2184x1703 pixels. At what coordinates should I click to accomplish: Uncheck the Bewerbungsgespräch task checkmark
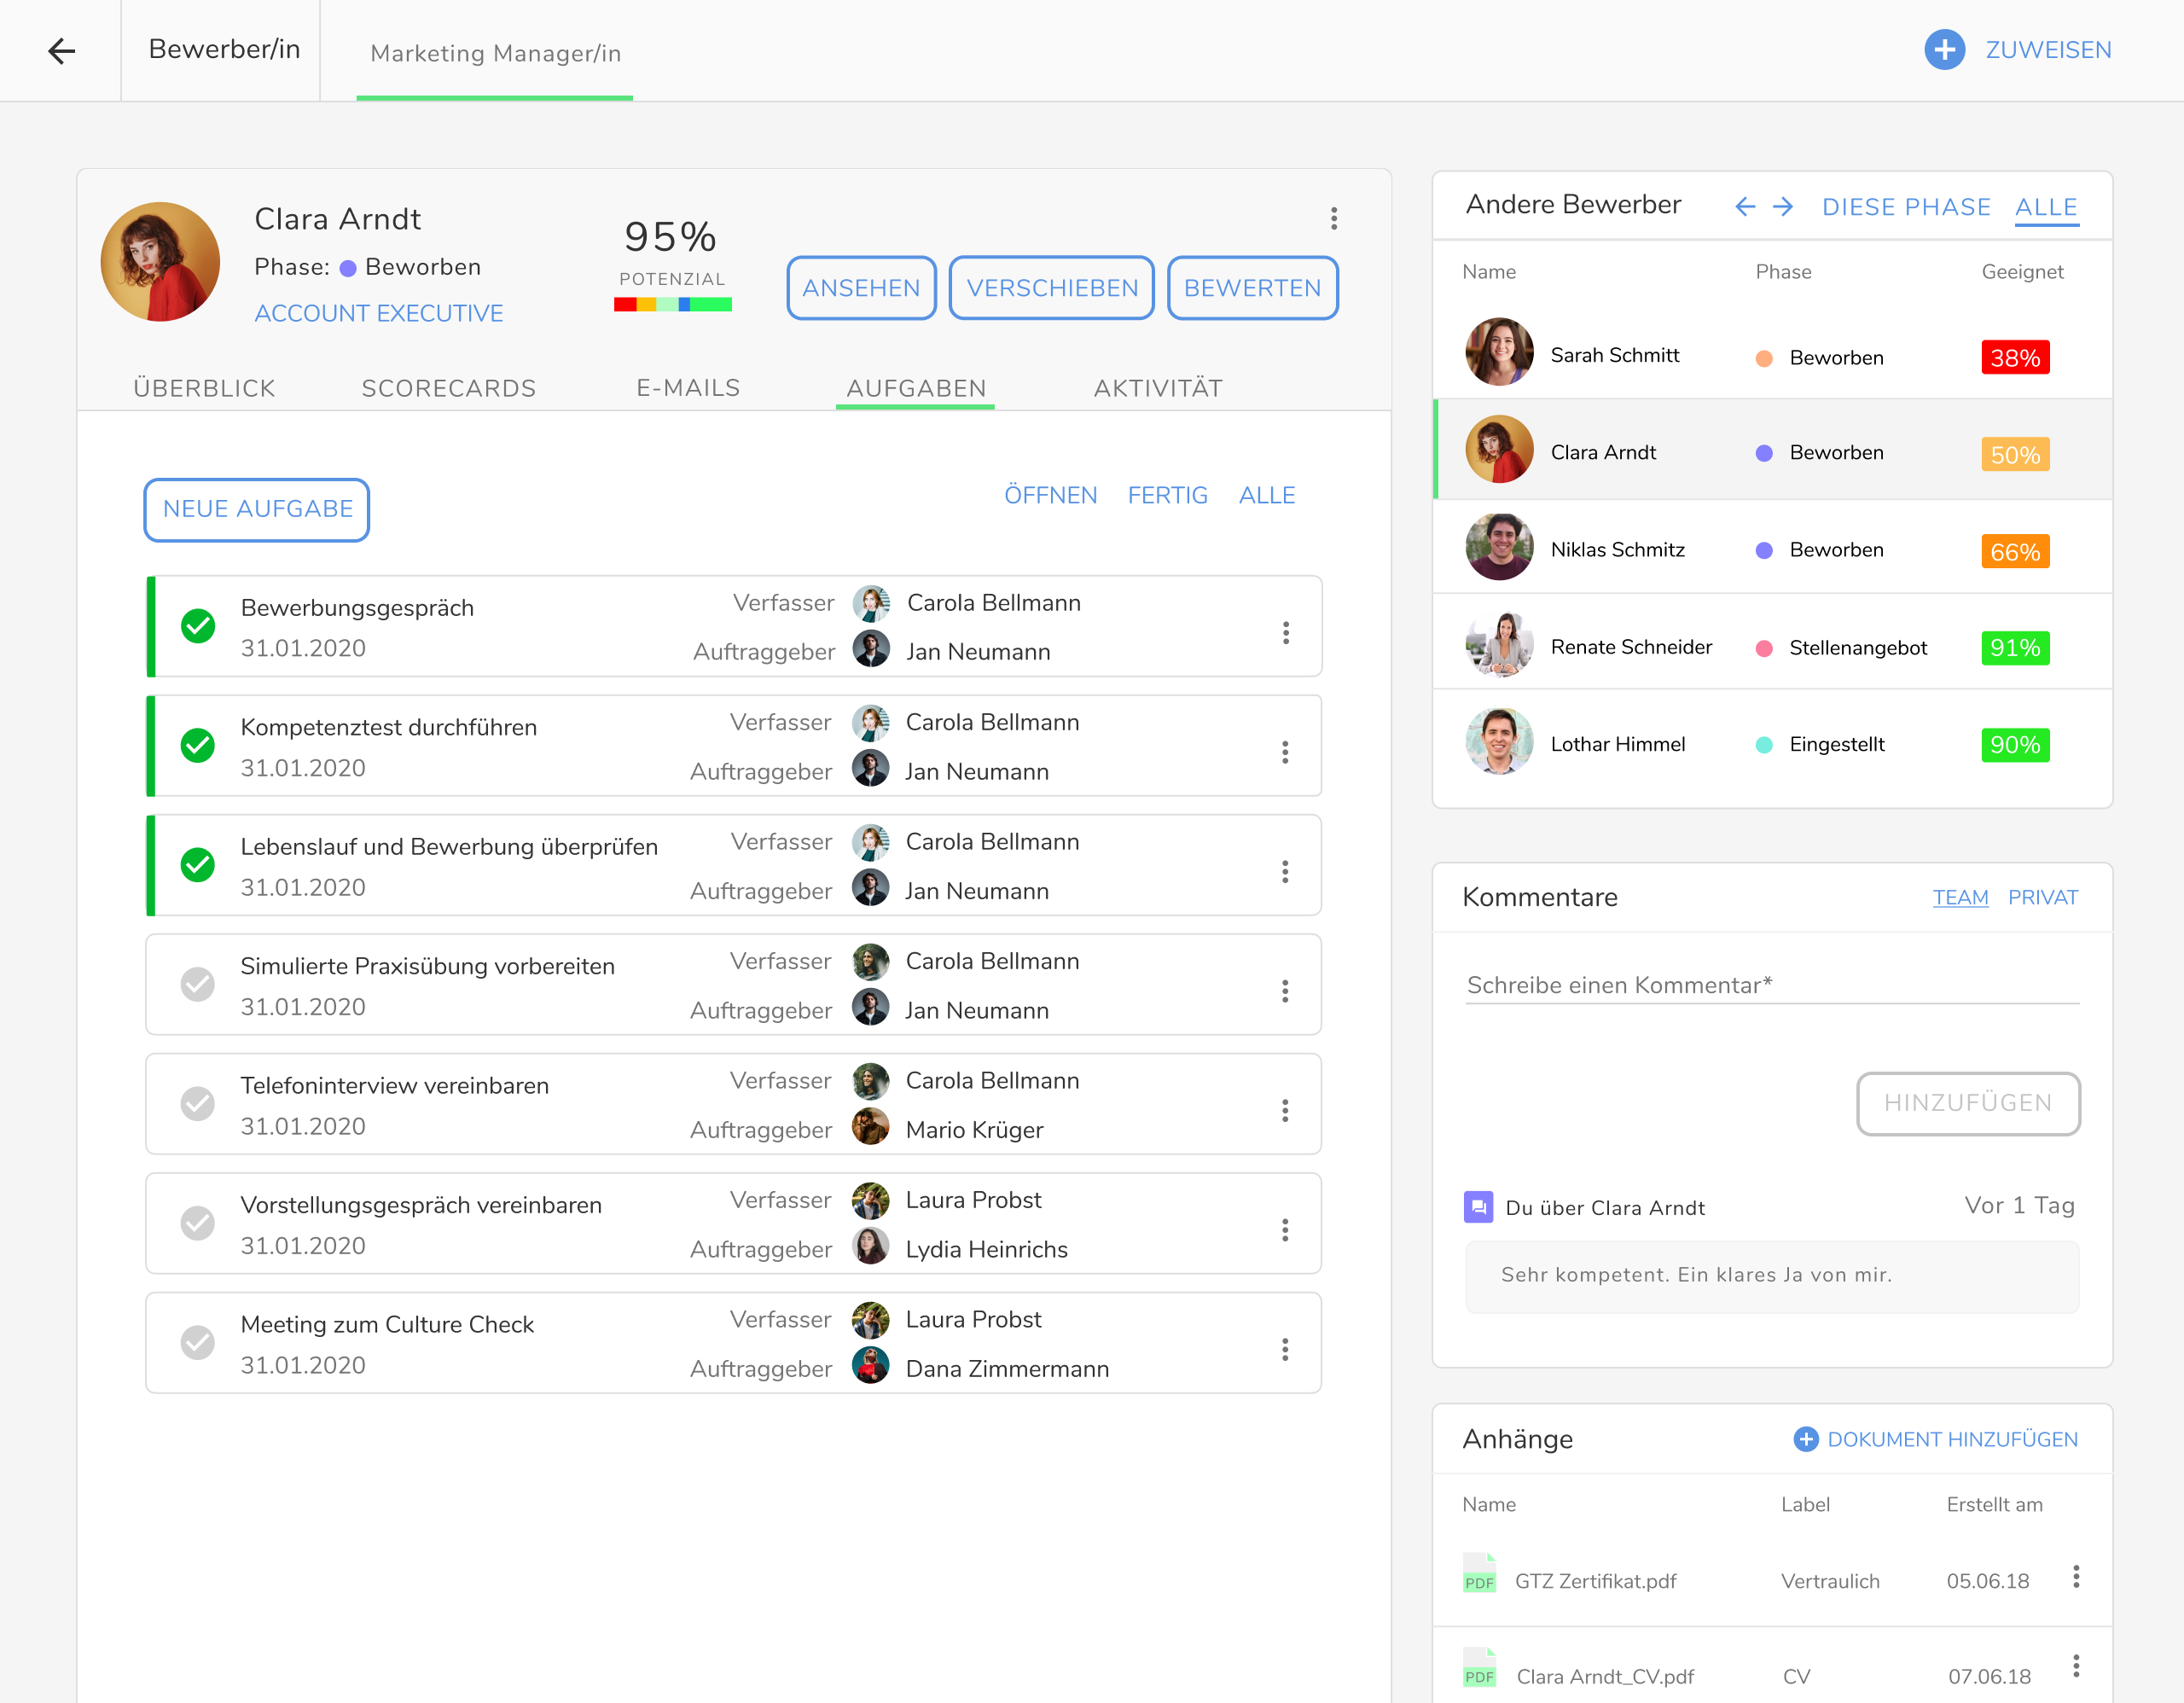pos(198,626)
